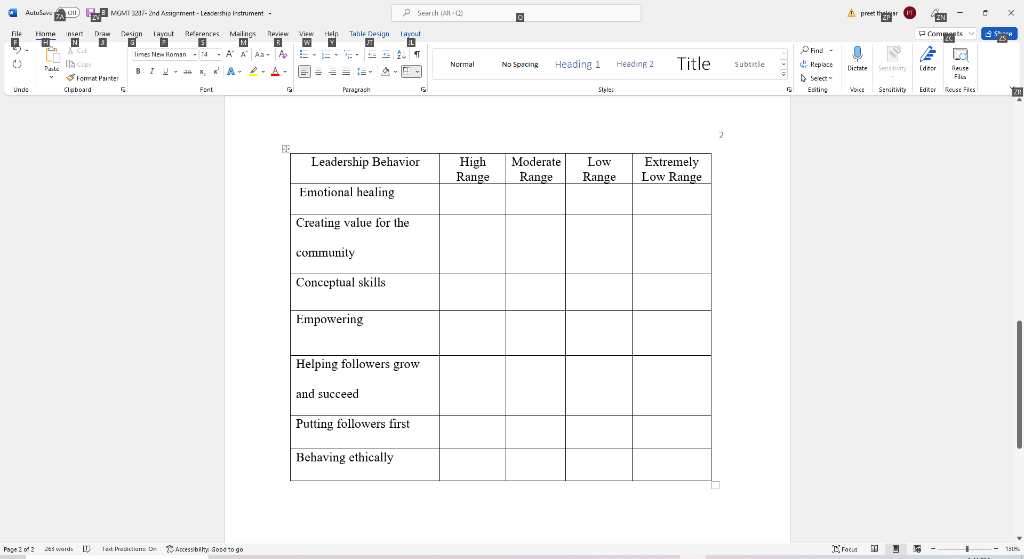
Task: Justify the paragraph text
Action: click(346, 72)
